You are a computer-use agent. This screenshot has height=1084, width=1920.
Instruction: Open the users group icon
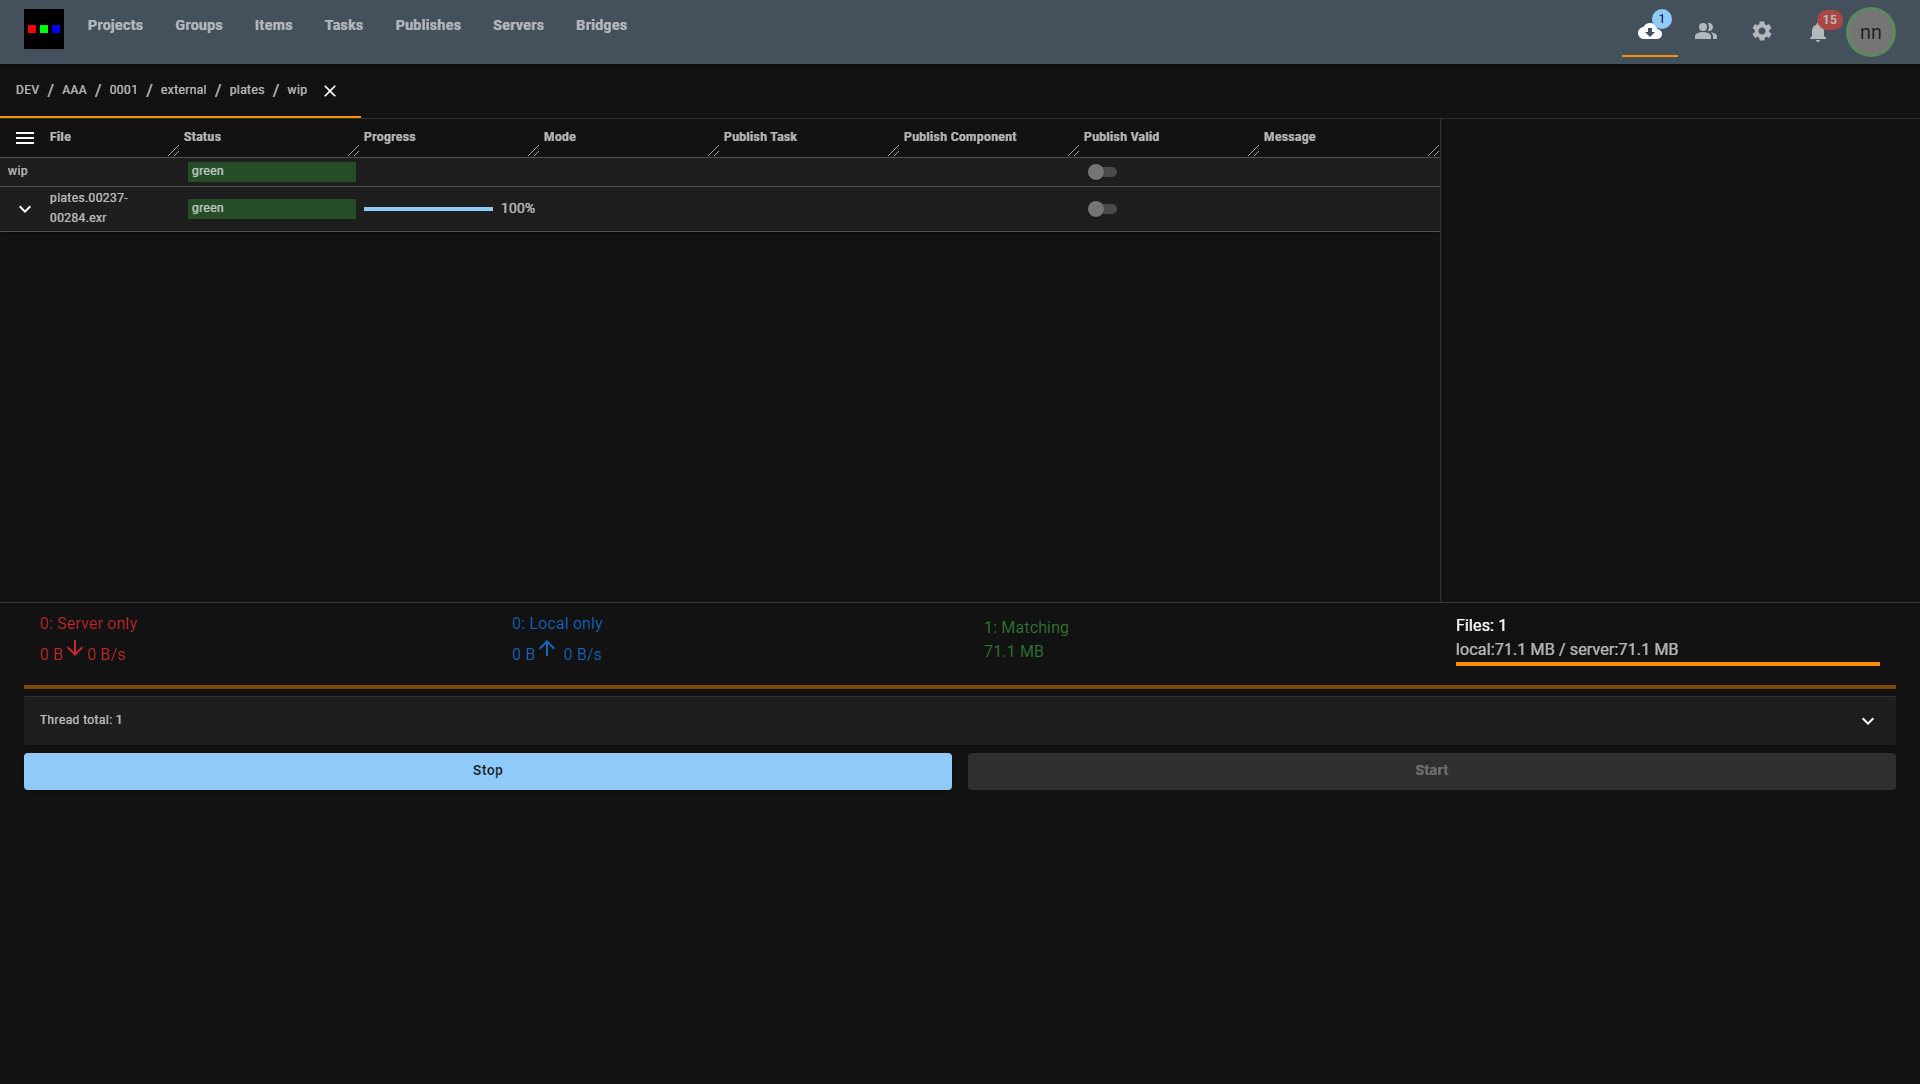(1706, 32)
